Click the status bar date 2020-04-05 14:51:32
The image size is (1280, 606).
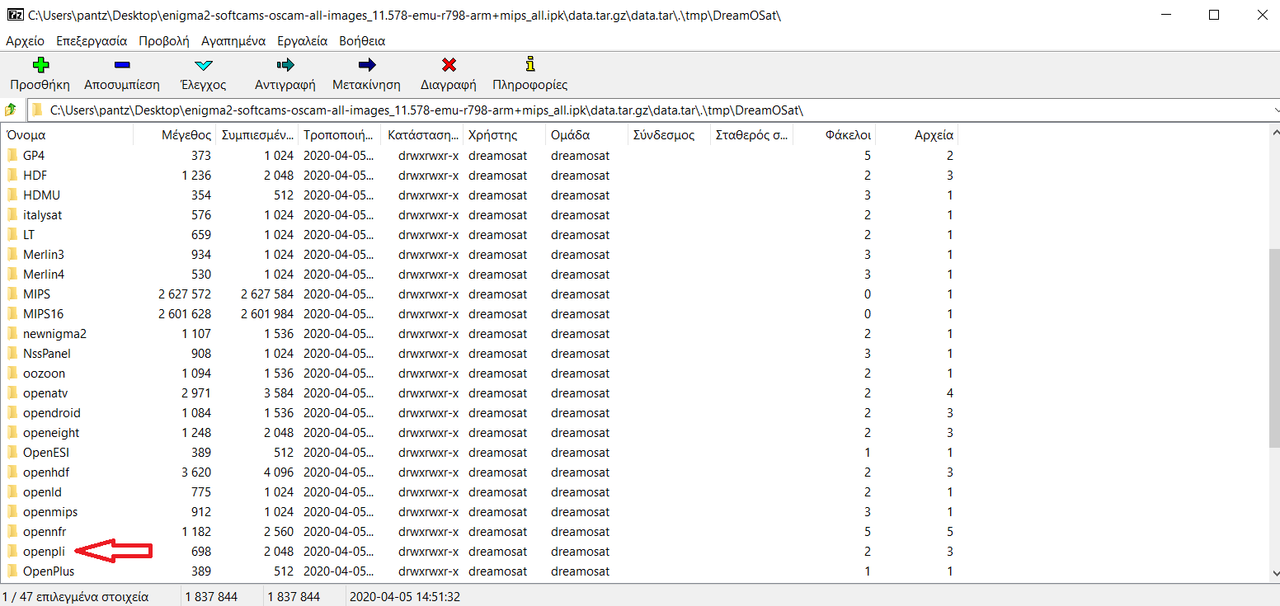click(405, 596)
